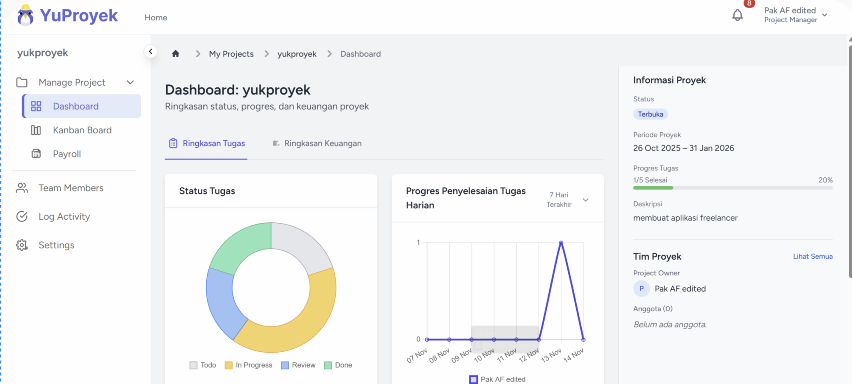The image size is (852, 384).
Task: Click the 'Belum ada anggota.' text
Action: 670,324
